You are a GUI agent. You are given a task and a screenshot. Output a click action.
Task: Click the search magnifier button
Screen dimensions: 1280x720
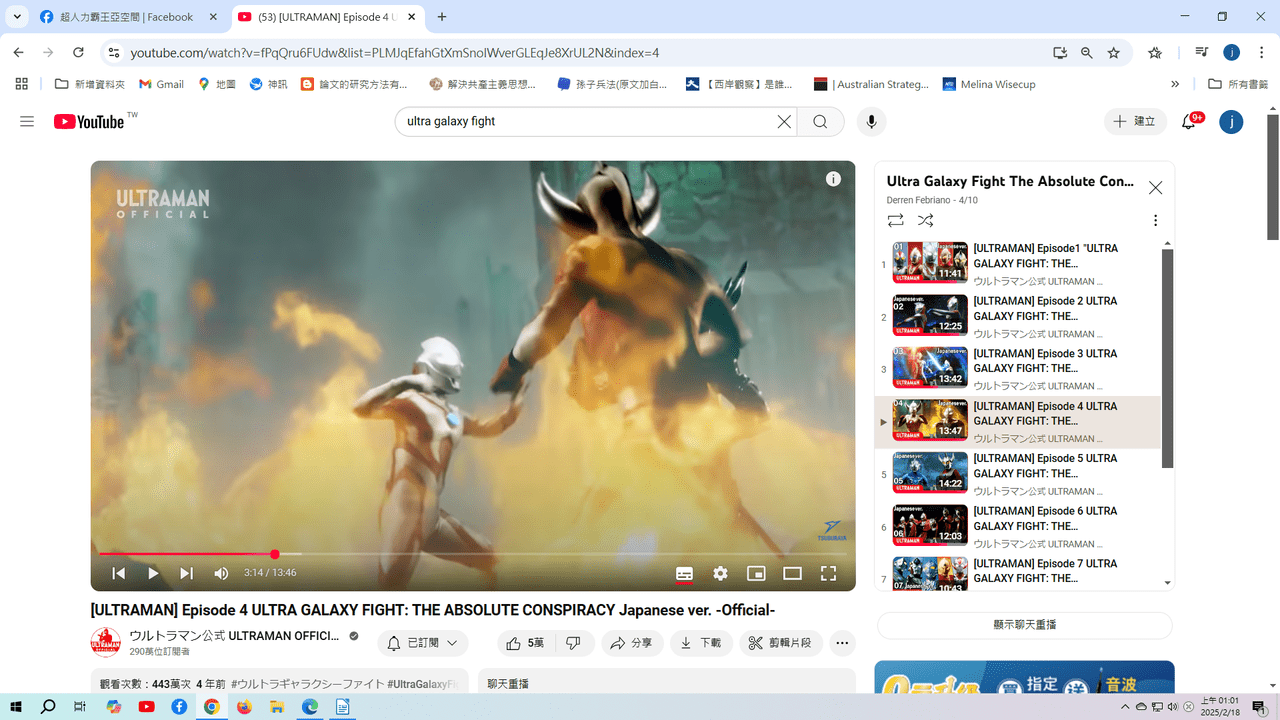point(820,121)
